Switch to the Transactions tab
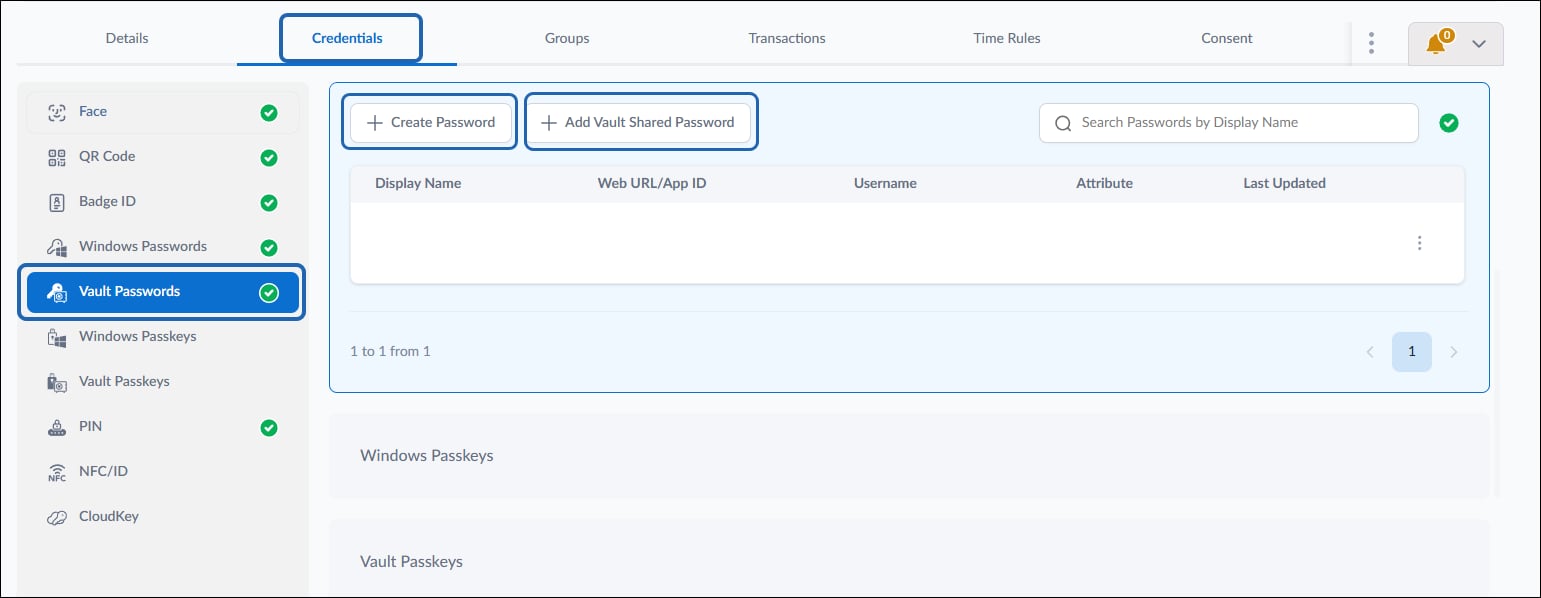 (787, 38)
